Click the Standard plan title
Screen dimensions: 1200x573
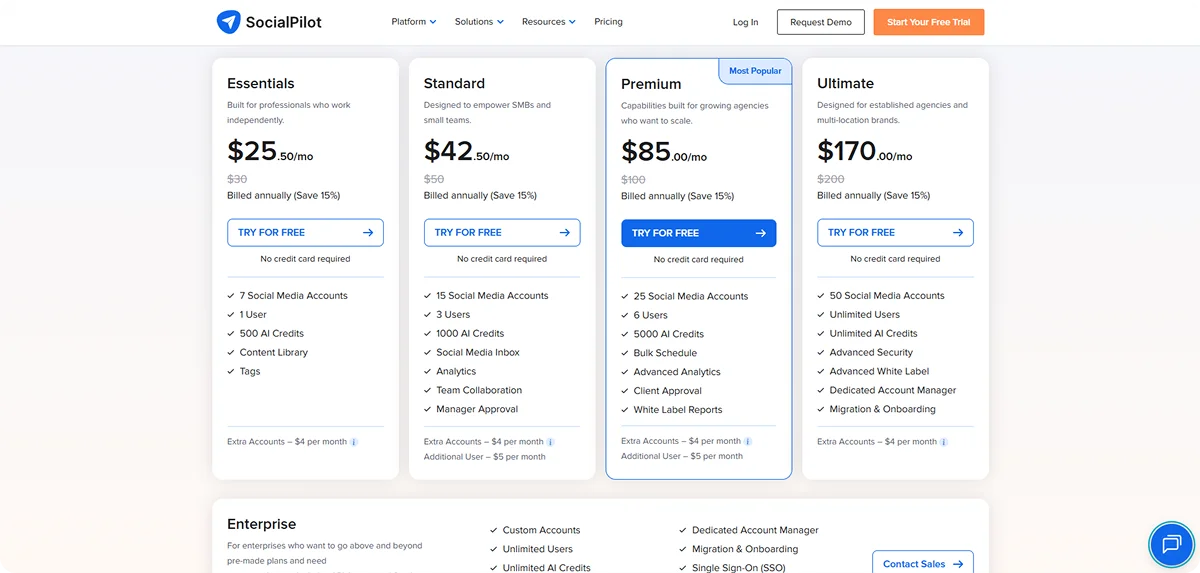click(x=454, y=83)
